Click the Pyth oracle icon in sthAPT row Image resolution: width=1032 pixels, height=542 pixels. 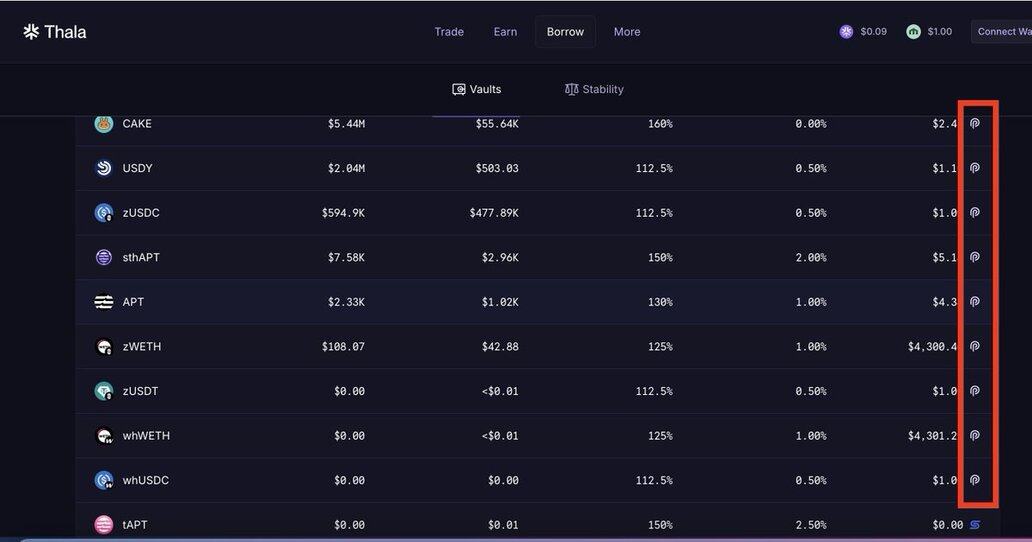(975, 257)
